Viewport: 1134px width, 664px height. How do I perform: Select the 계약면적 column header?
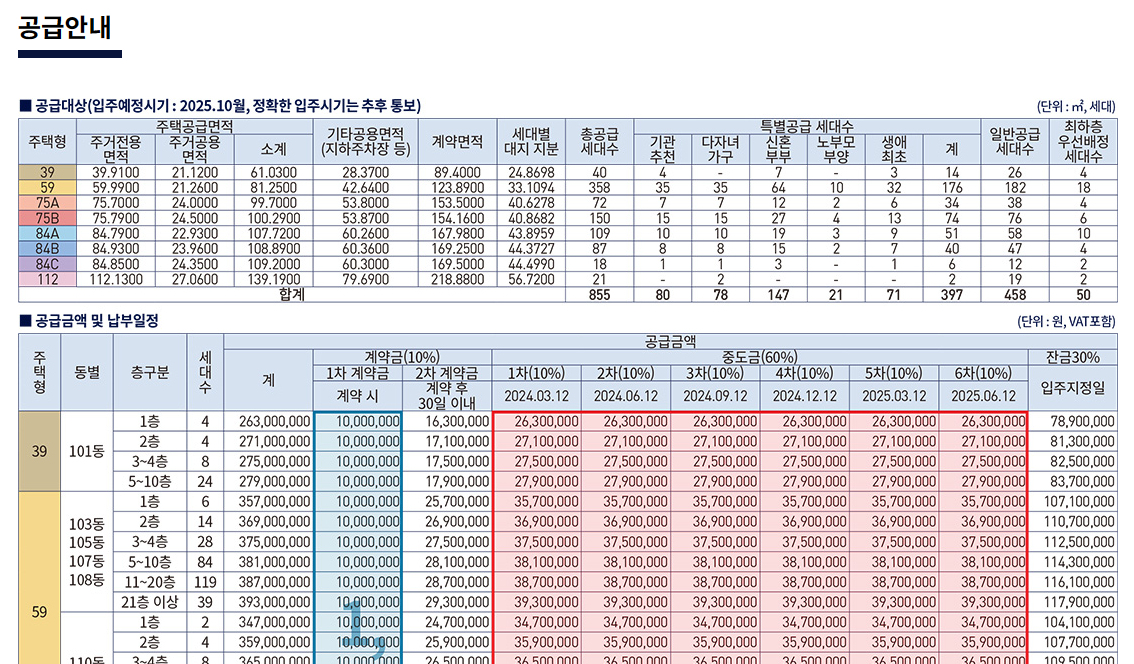click(457, 142)
